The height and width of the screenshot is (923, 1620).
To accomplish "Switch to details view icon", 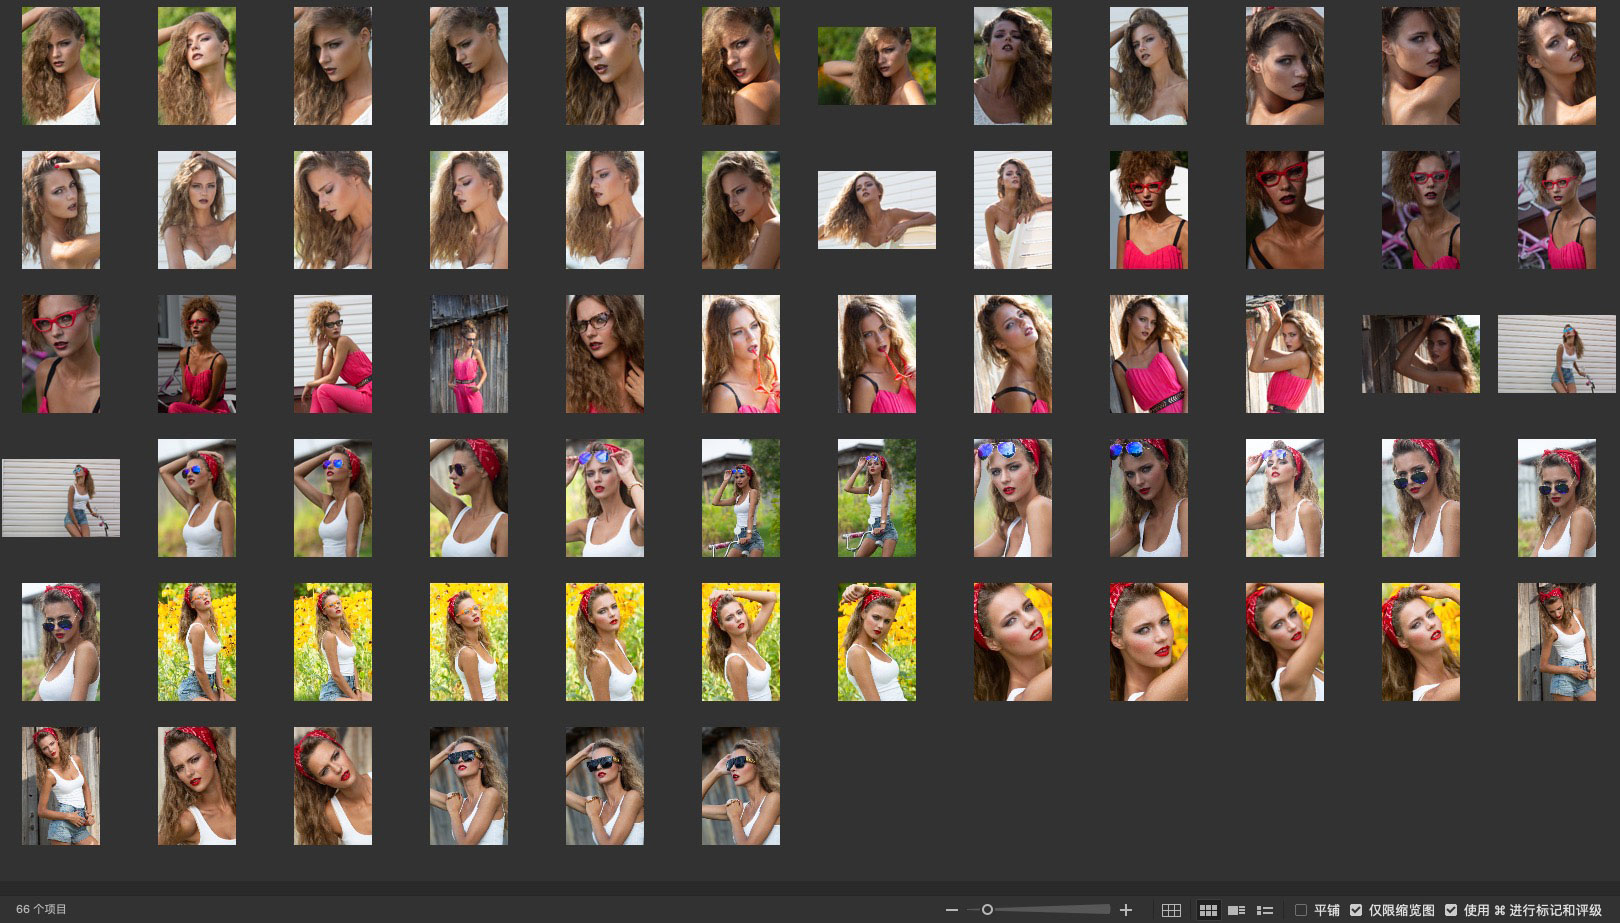I will pyautogui.click(x=1236, y=910).
